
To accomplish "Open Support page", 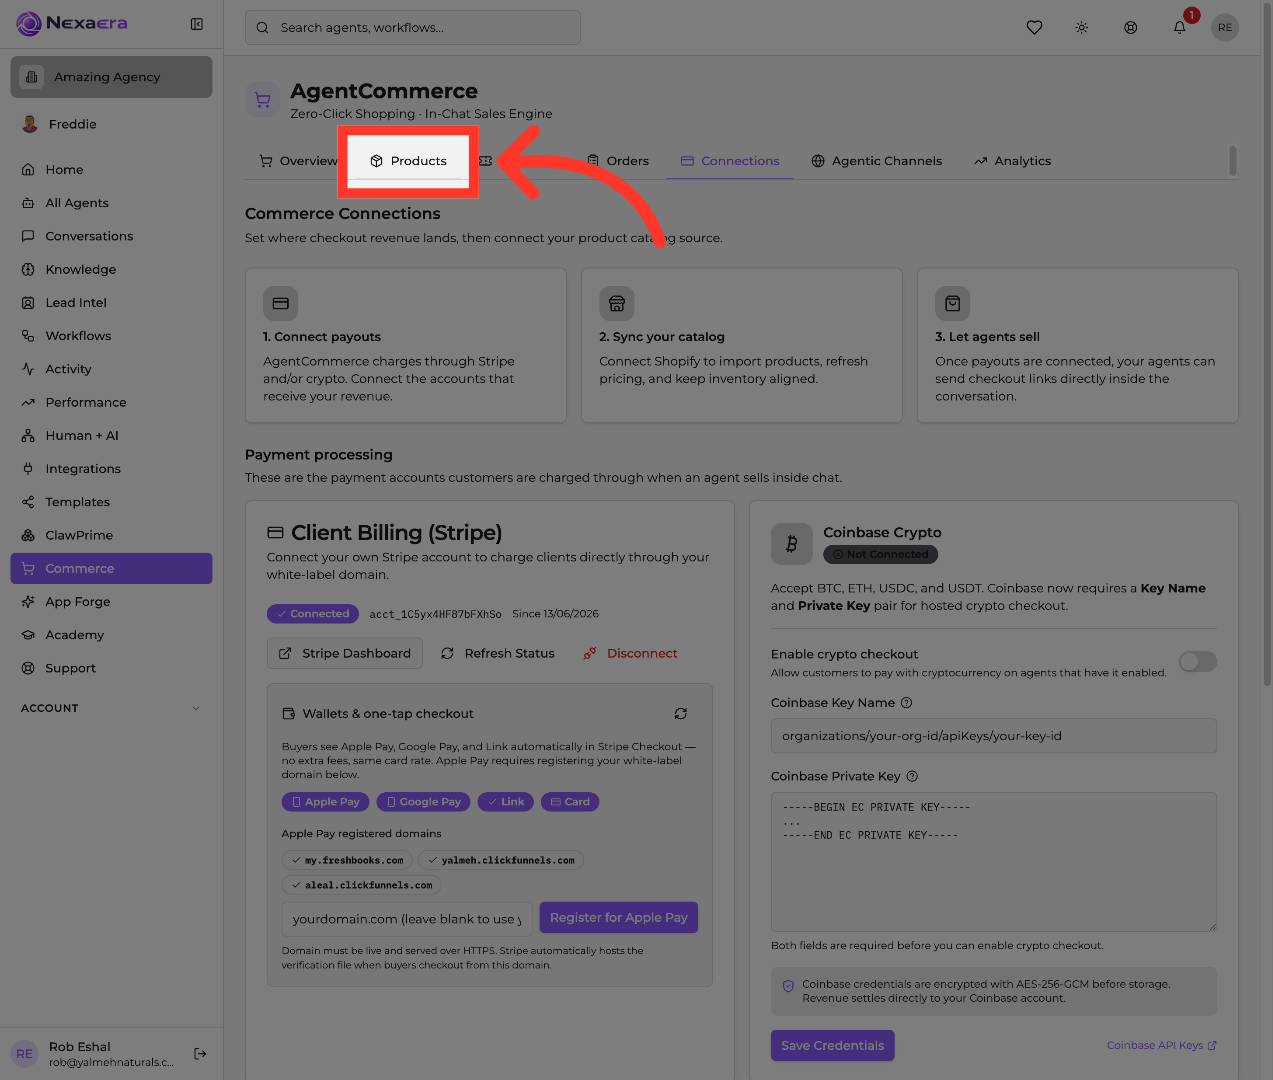I will pyautogui.click(x=111, y=668).
